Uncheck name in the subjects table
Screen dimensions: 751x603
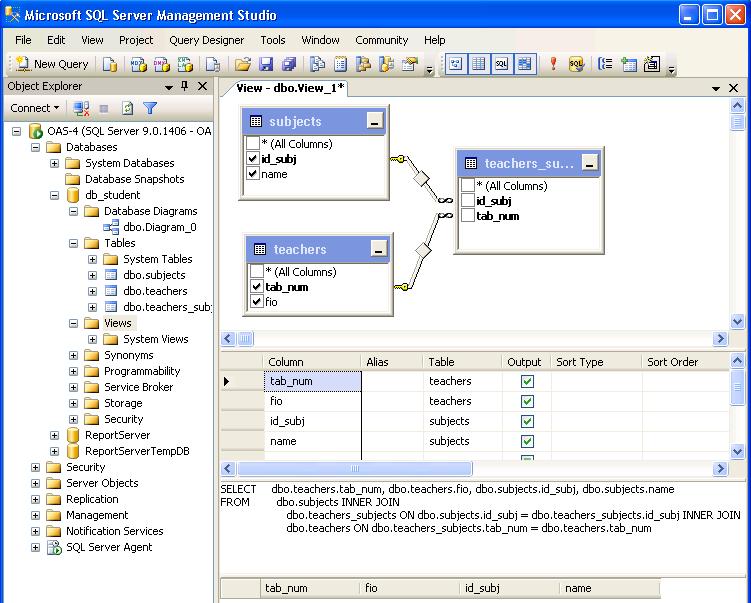253,173
